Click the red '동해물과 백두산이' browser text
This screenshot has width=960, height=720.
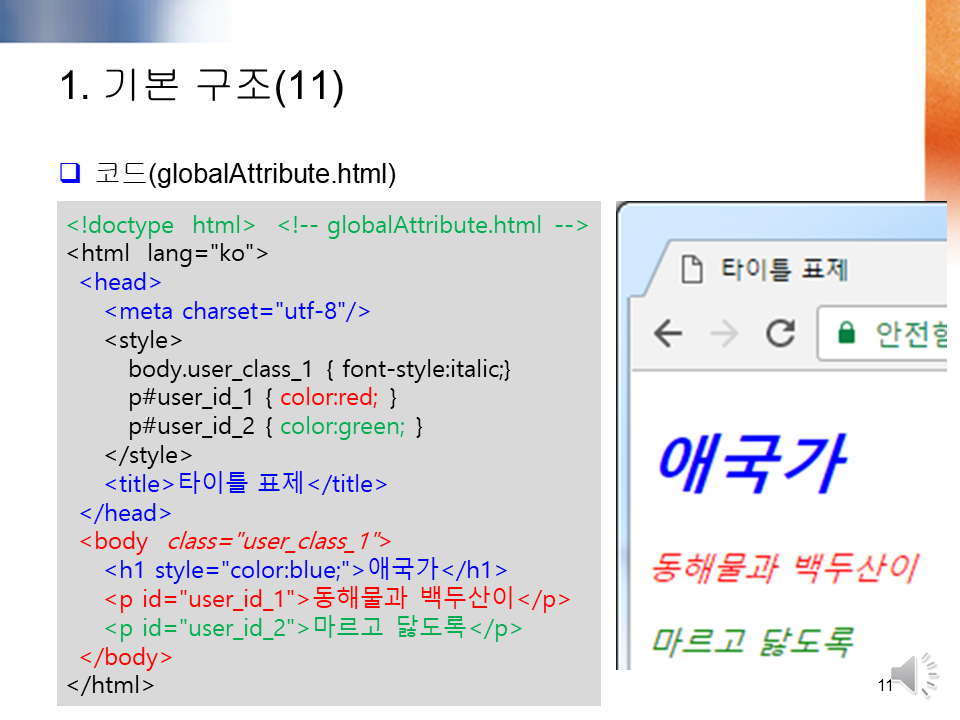click(785, 568)
